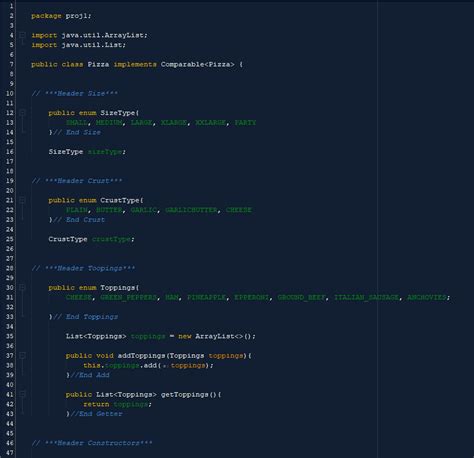Click the 'sizeType;' field name on line 16

pos(107,152)
